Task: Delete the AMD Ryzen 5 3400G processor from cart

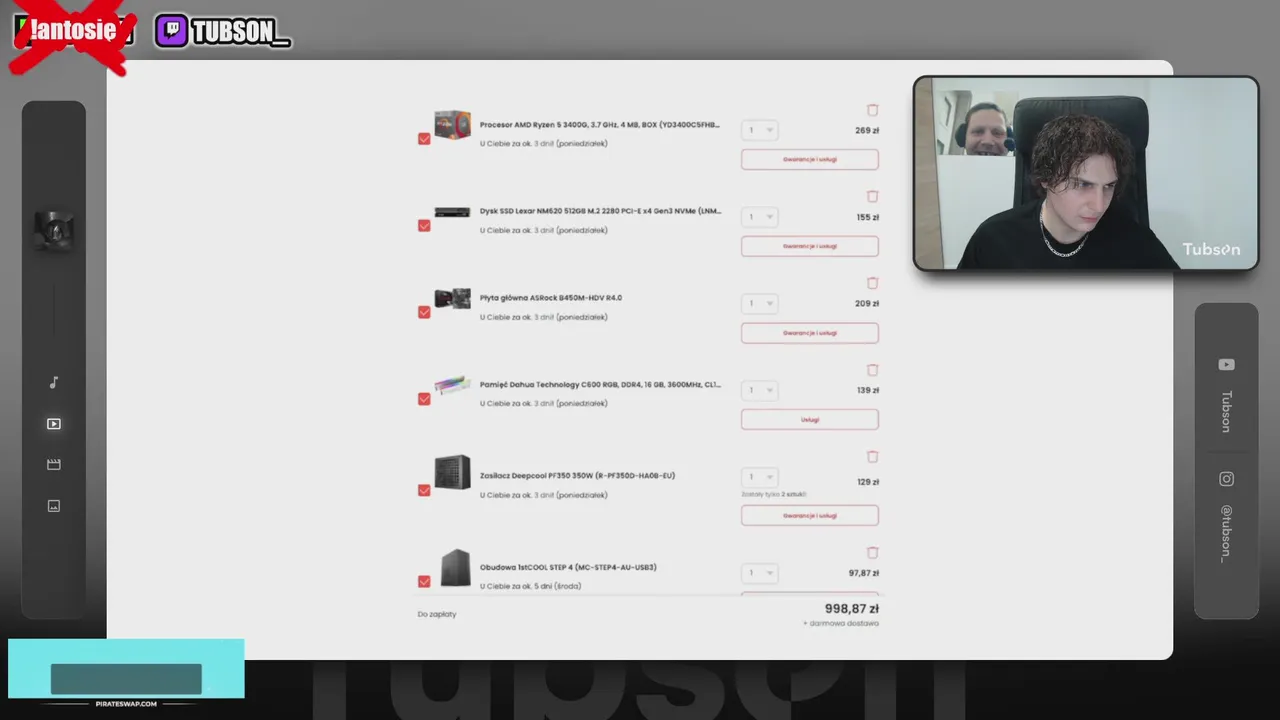Action: (872, 110)
